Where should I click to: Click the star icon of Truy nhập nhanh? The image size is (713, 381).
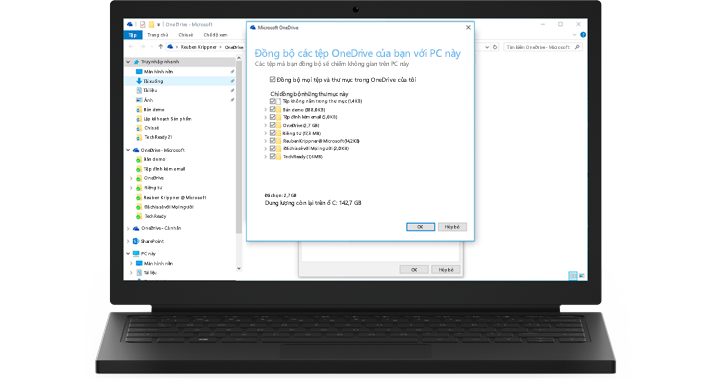click(136, 62)
